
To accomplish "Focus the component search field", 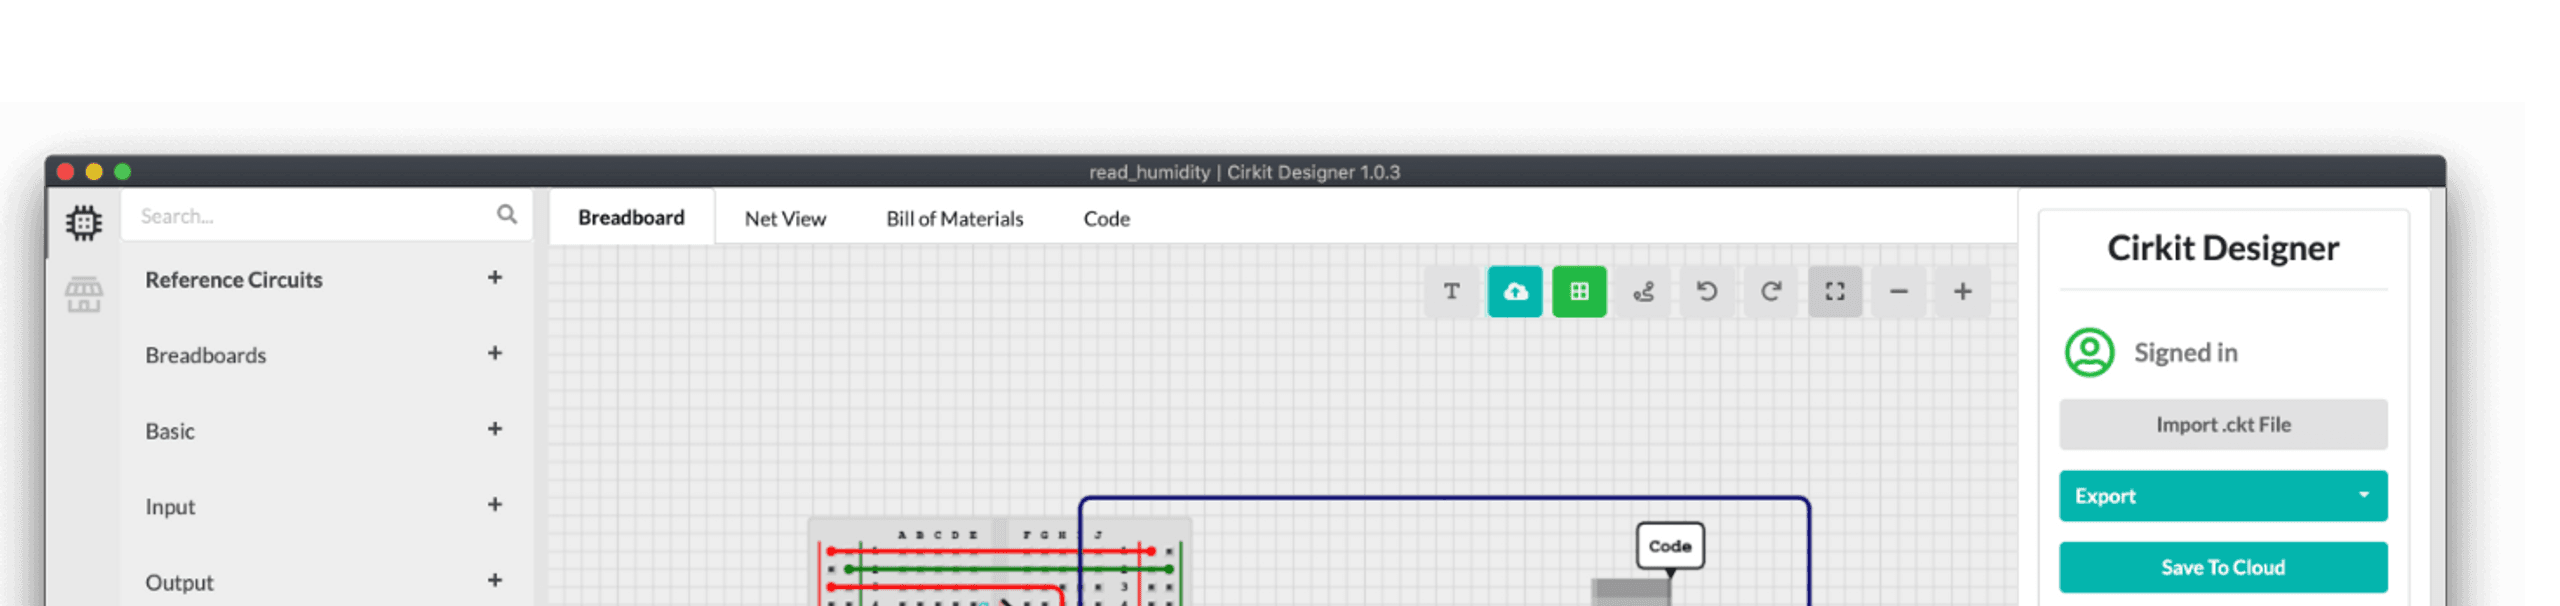I will [x=326, y=215].
